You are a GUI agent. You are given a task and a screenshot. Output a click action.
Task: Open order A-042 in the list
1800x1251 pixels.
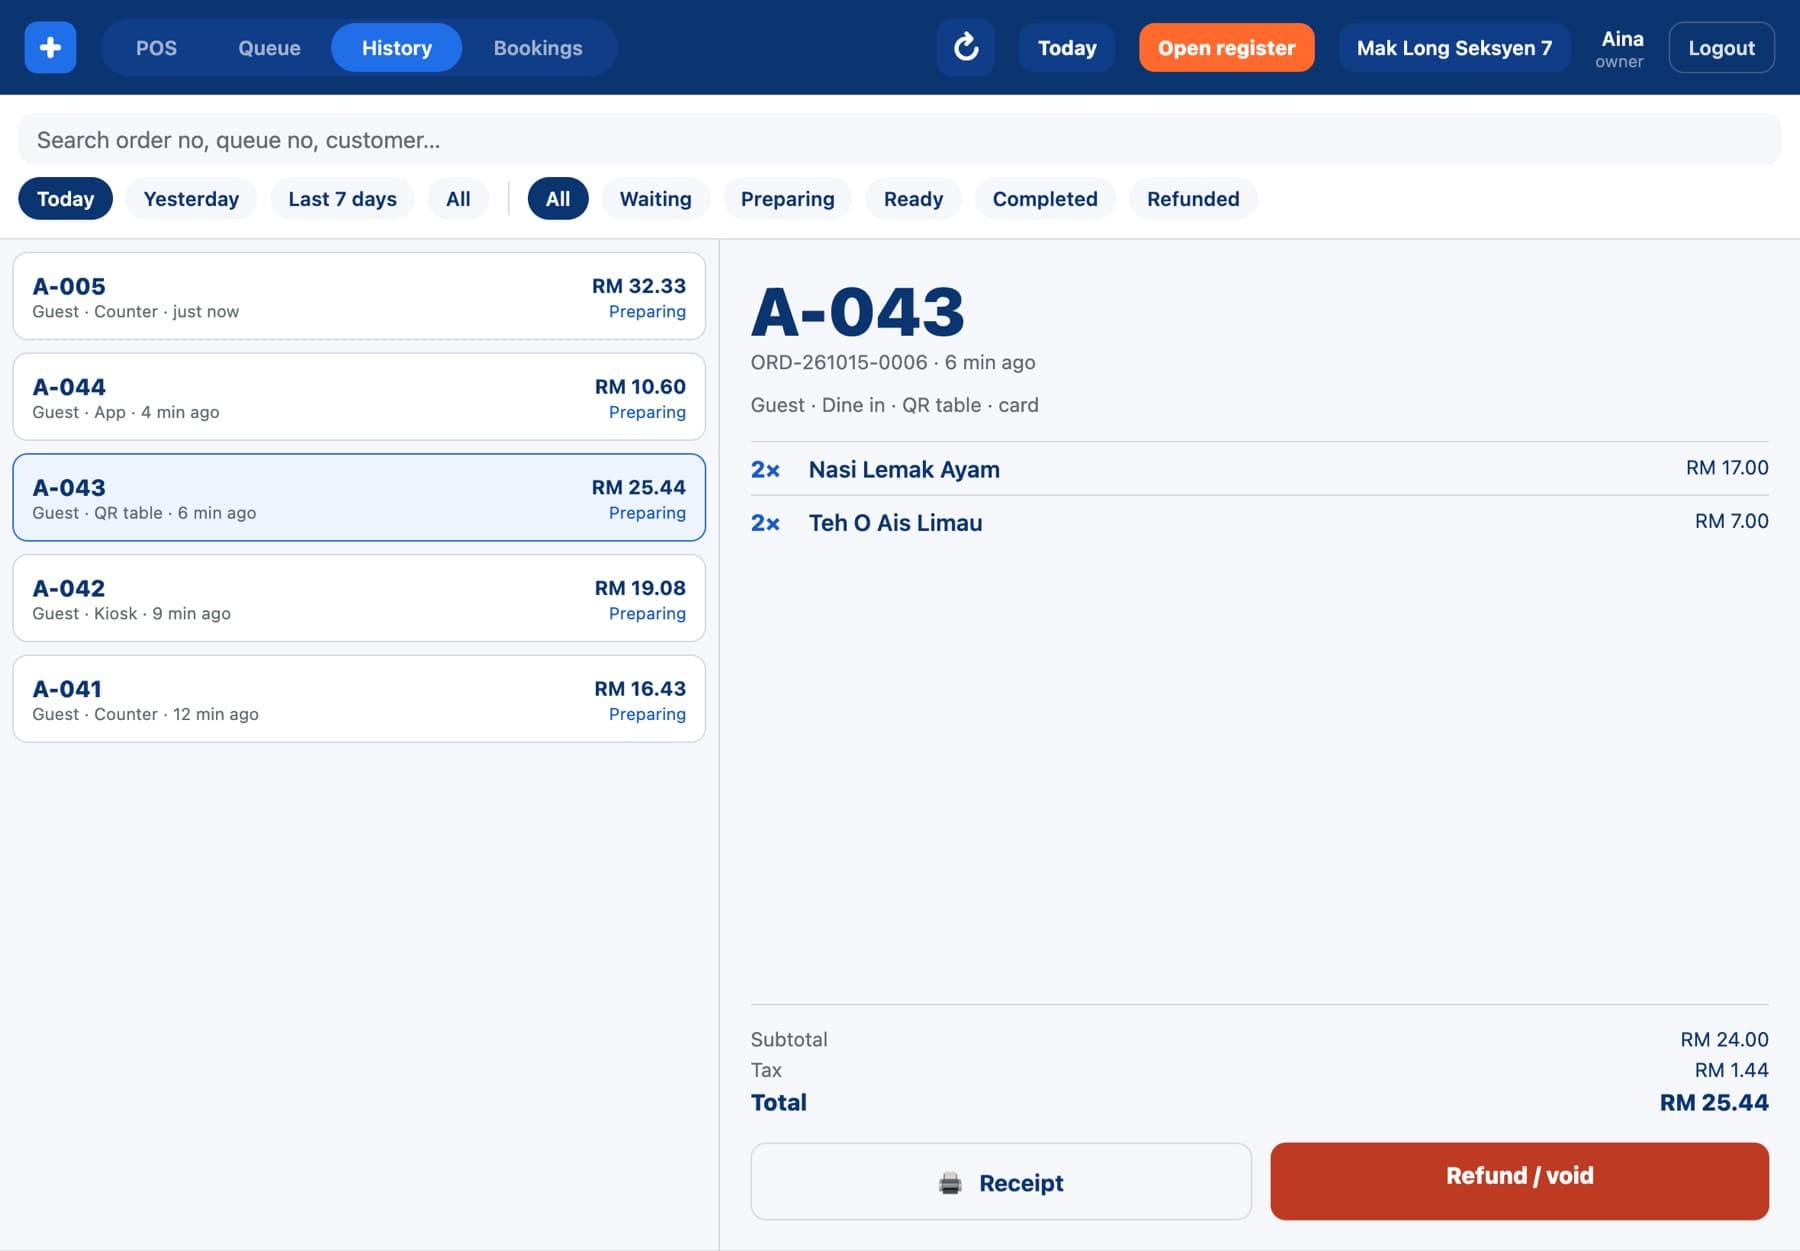point(359,598)
